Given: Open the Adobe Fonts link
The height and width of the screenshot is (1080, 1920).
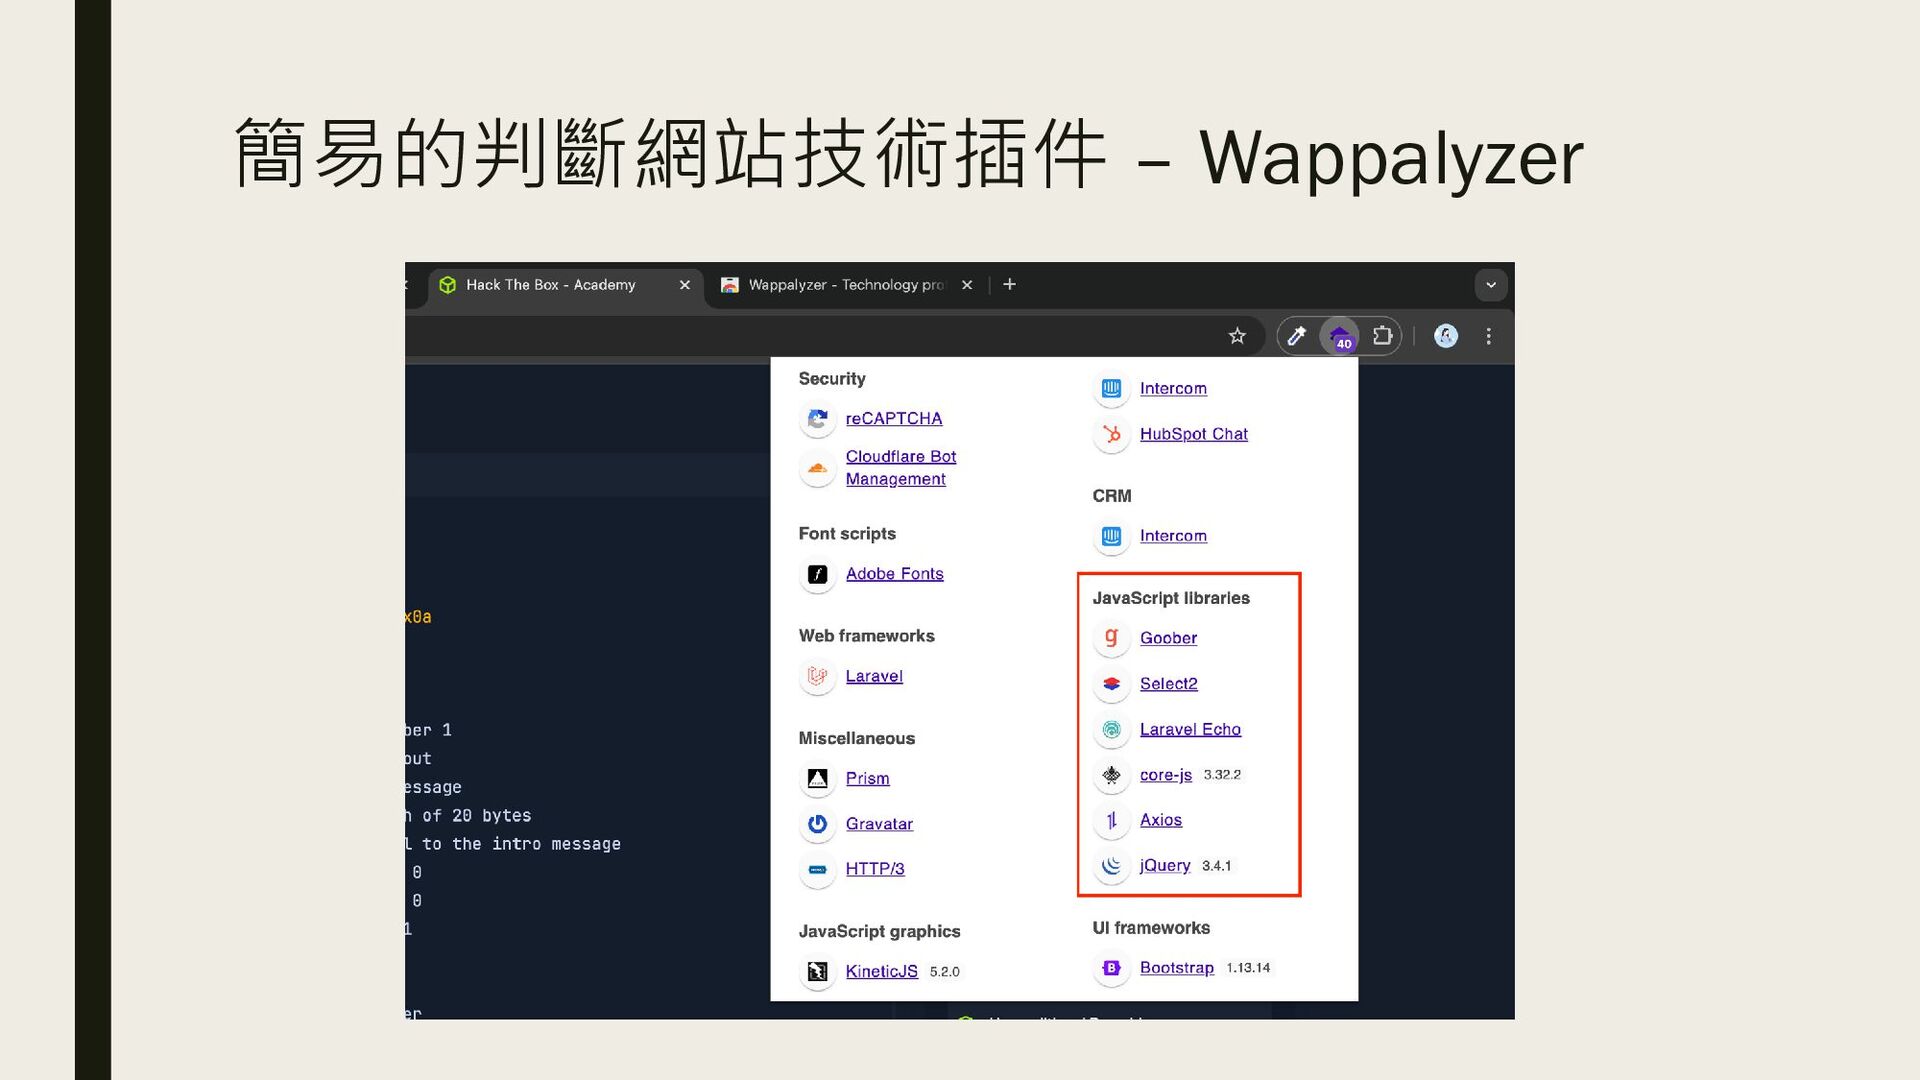Looking at the screenshot, I should [895, 574].
